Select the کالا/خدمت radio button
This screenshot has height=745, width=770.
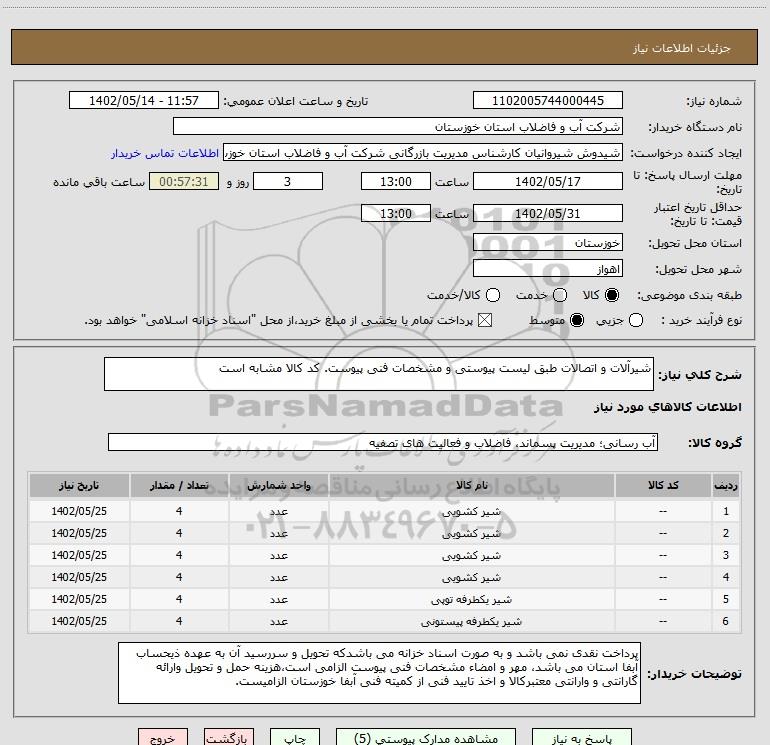(493, 295)
